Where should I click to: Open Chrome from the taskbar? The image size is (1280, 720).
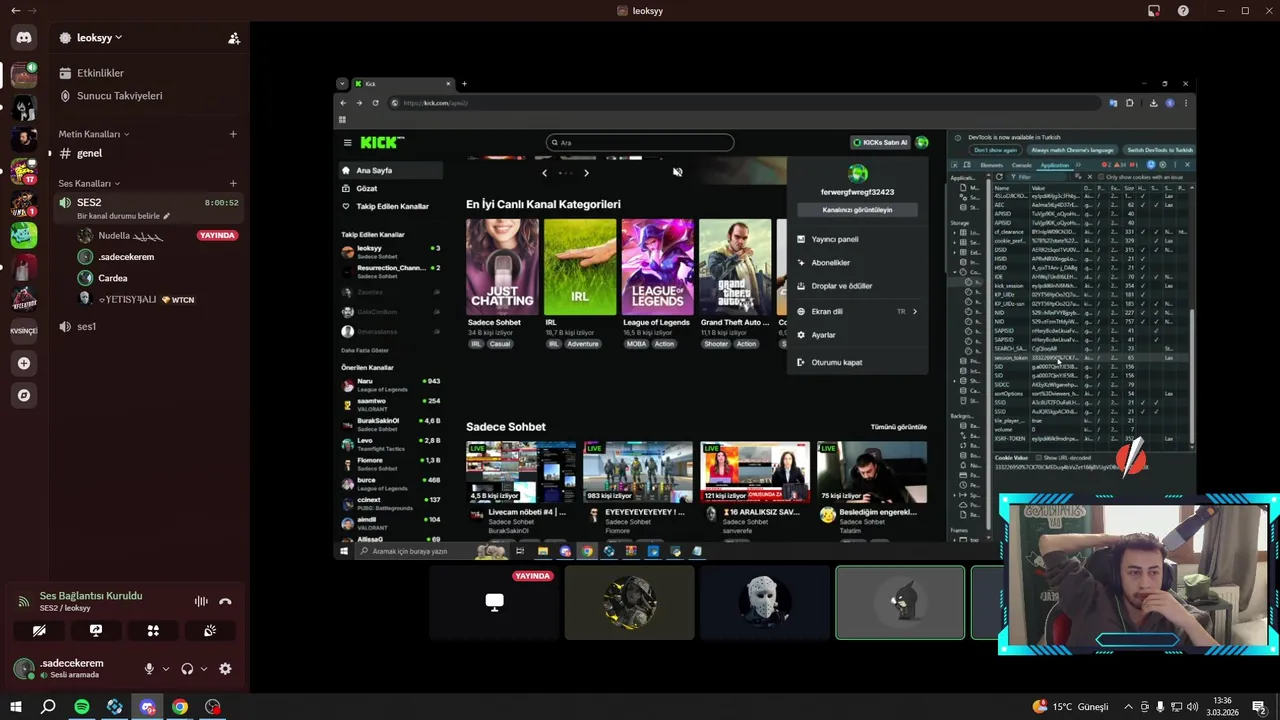coord(180,707)
